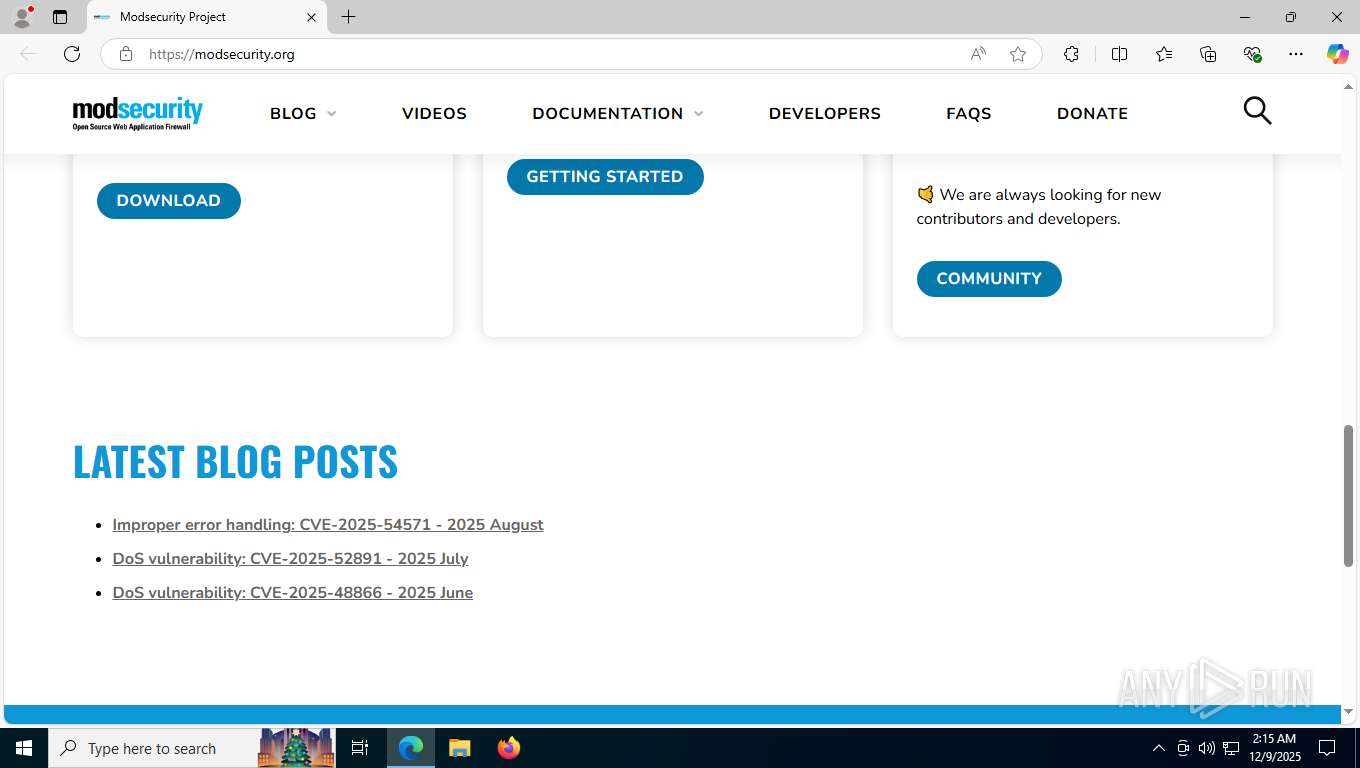Go to the DEVELOPERS page
The height and width of the screenshot is (768, 1360).
pyautogui.click(x=825, y=114)
